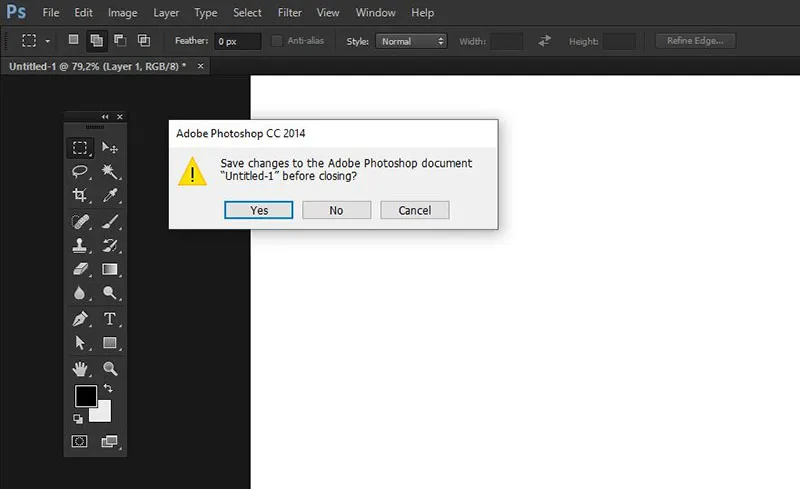
Task: Choose the Brush tool
Action: tap(110, 221)
